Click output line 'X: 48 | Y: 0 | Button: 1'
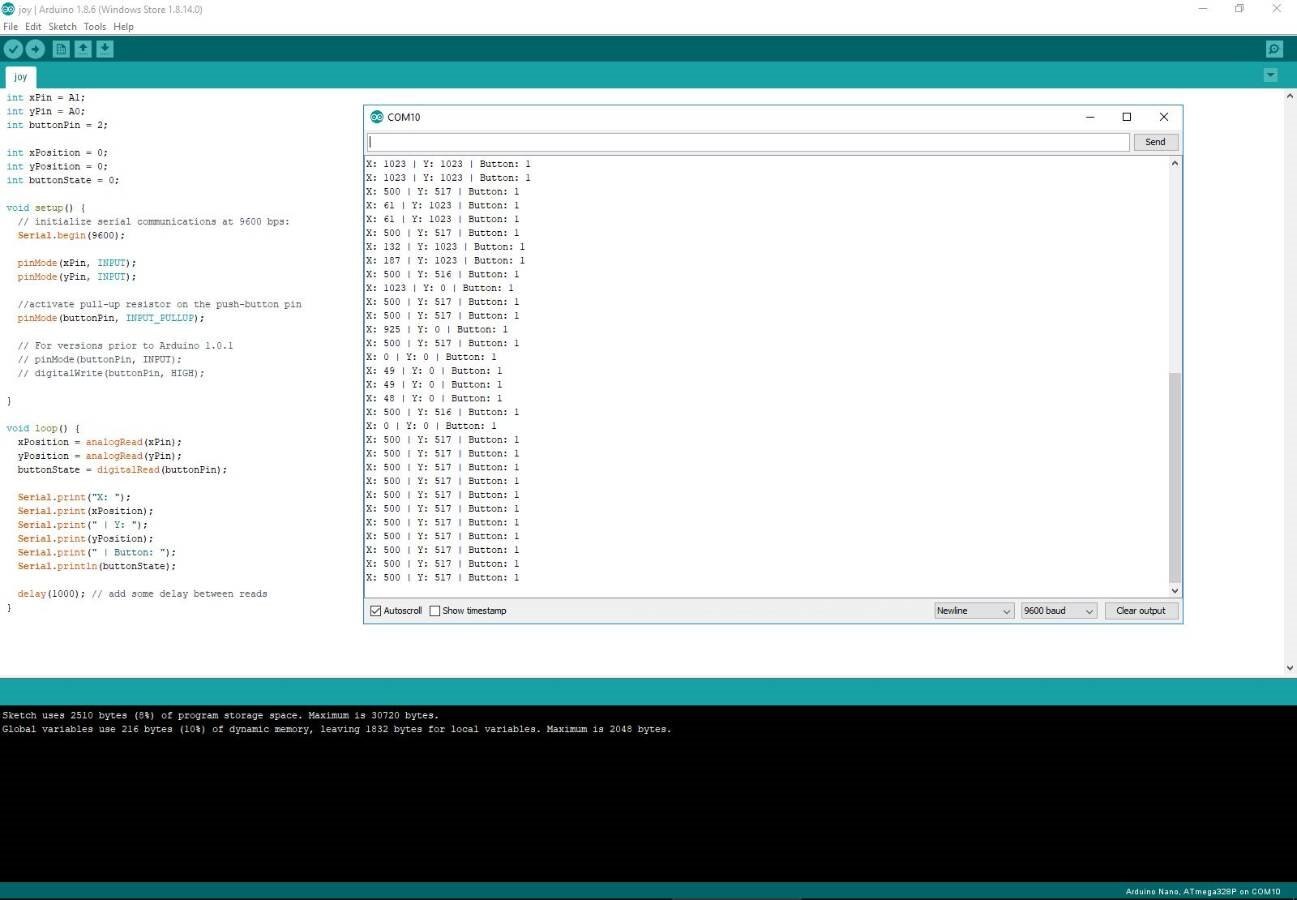 click(434, 398)
